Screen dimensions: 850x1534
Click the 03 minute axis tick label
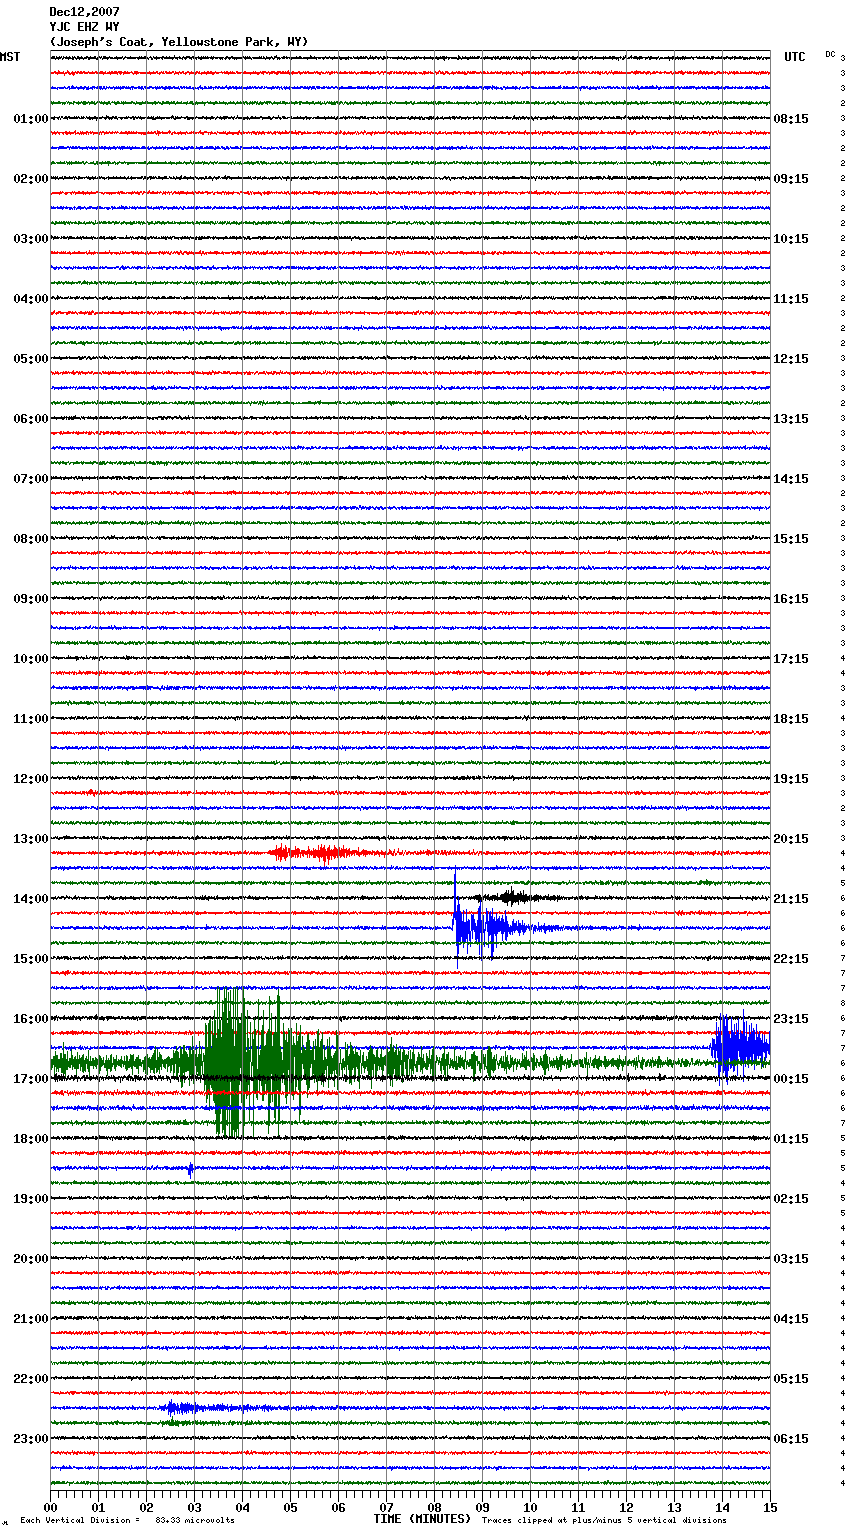[194, 1507]
